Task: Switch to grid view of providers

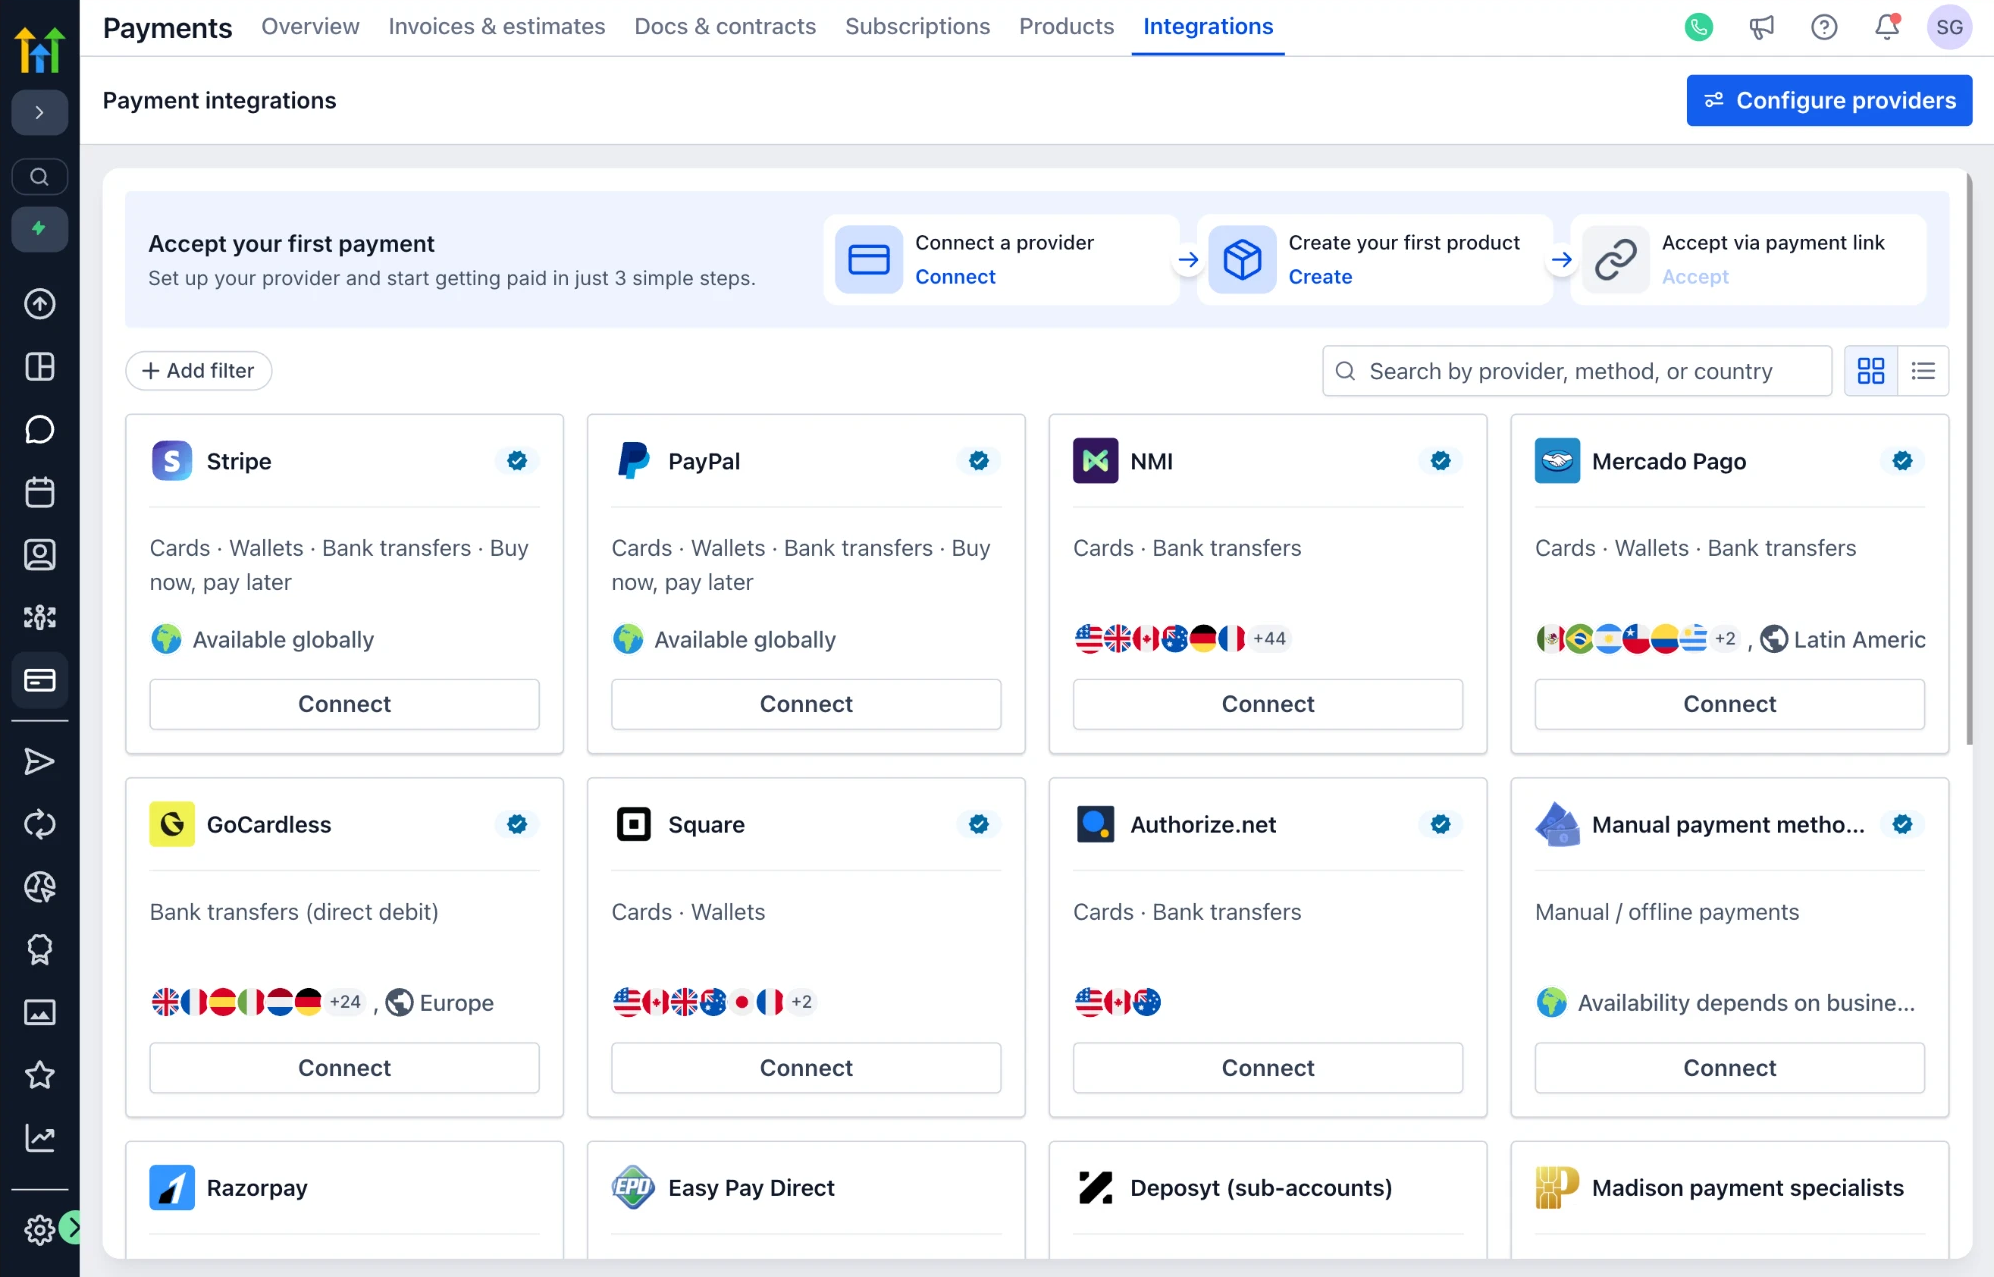Action: point(1870,371)
